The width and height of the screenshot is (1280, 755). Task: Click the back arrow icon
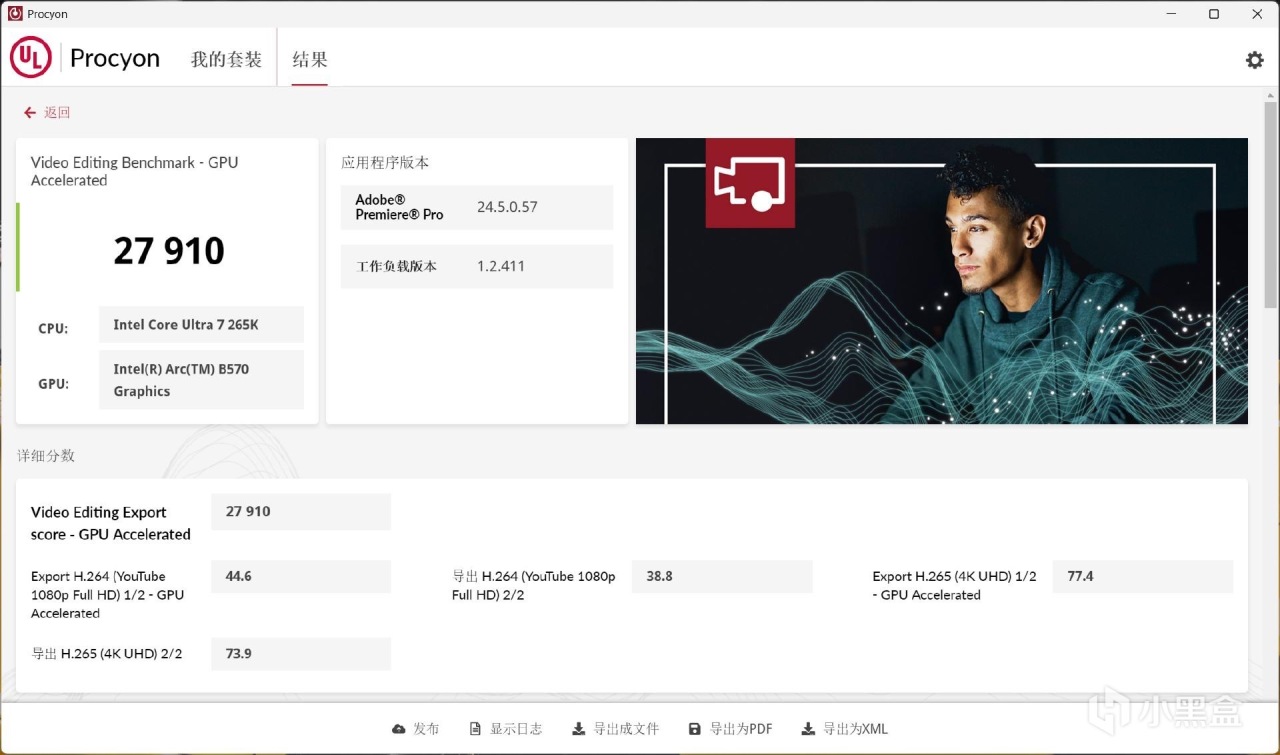(x=30, y=113)
